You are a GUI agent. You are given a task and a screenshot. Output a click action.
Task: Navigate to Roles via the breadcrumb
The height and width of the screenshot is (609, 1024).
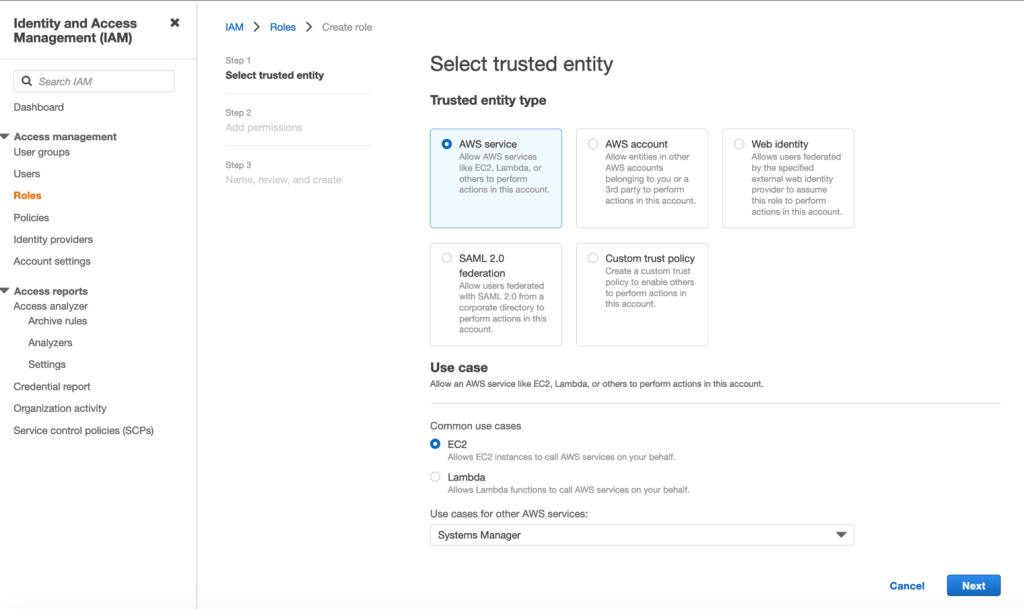pos(283,27)
